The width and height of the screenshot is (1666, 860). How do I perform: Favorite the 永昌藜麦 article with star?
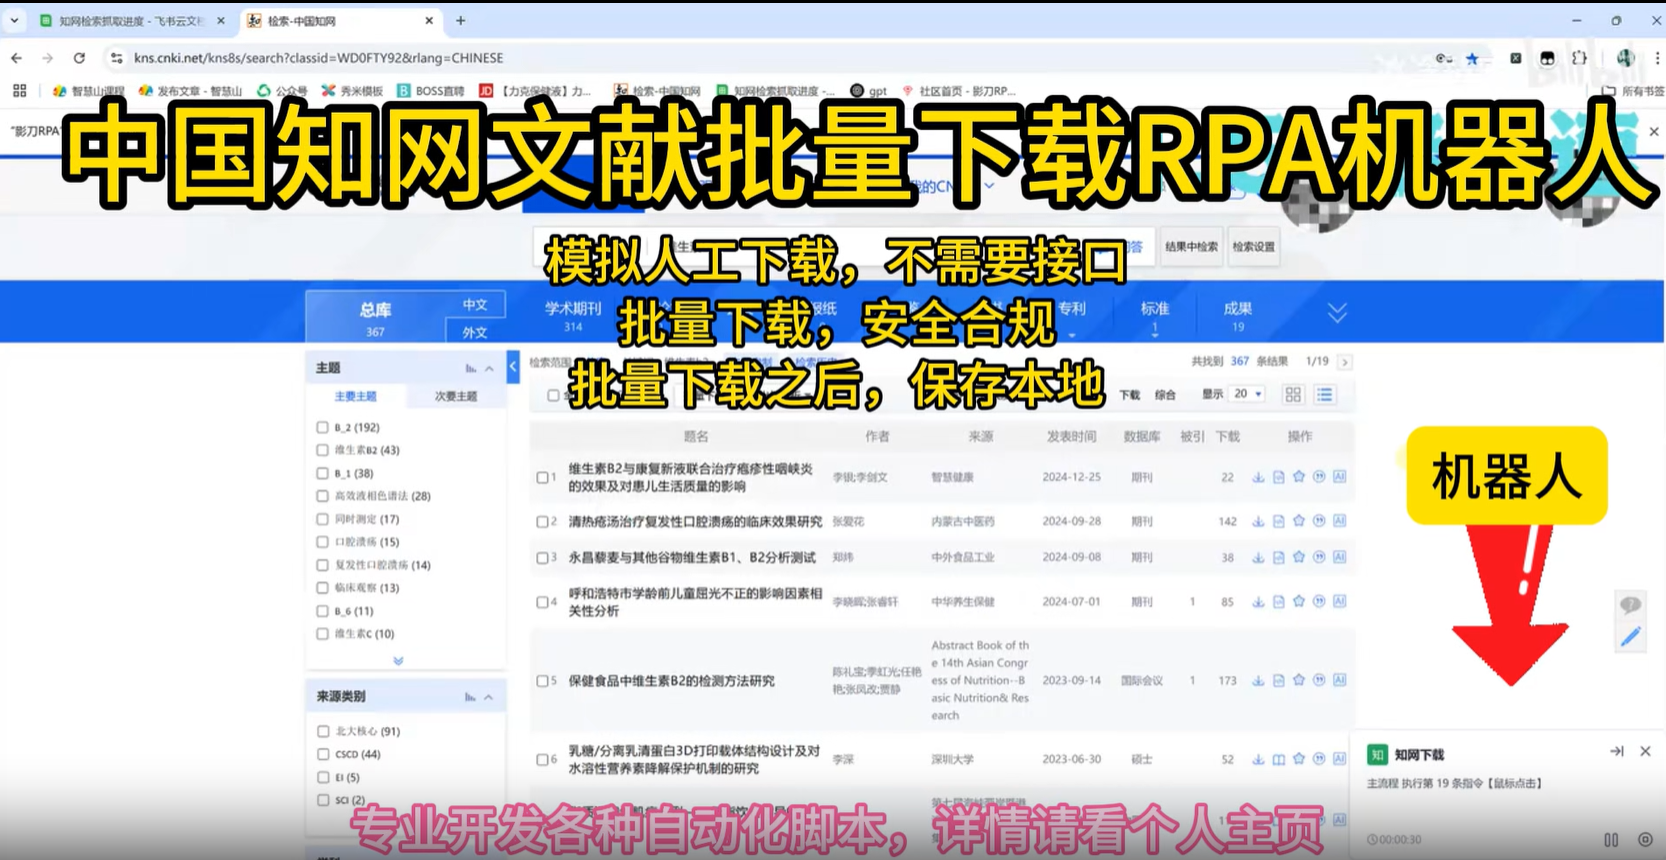coord(1299,557)
